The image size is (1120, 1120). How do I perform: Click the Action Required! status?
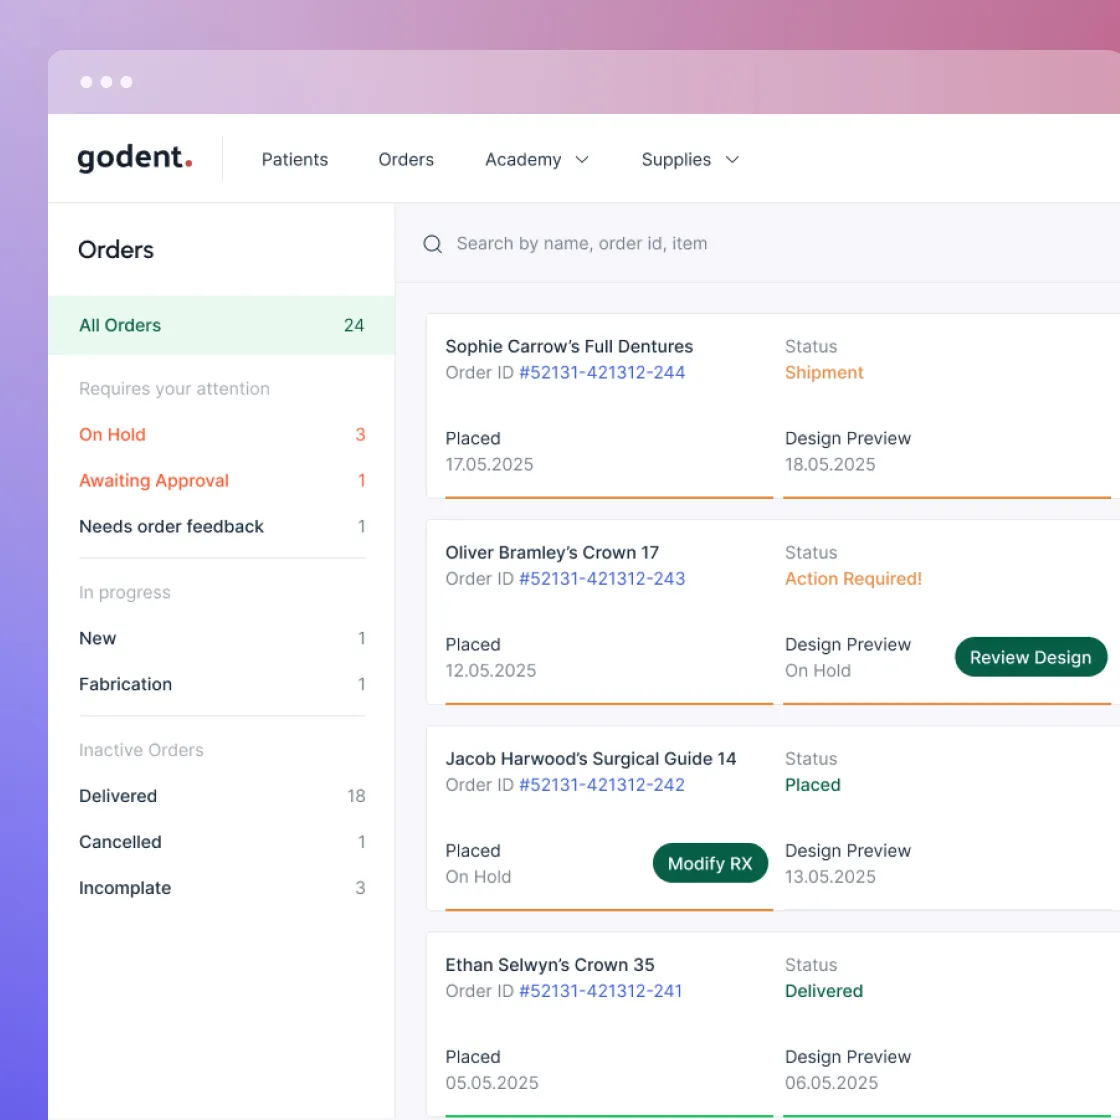tap(854, 579)
